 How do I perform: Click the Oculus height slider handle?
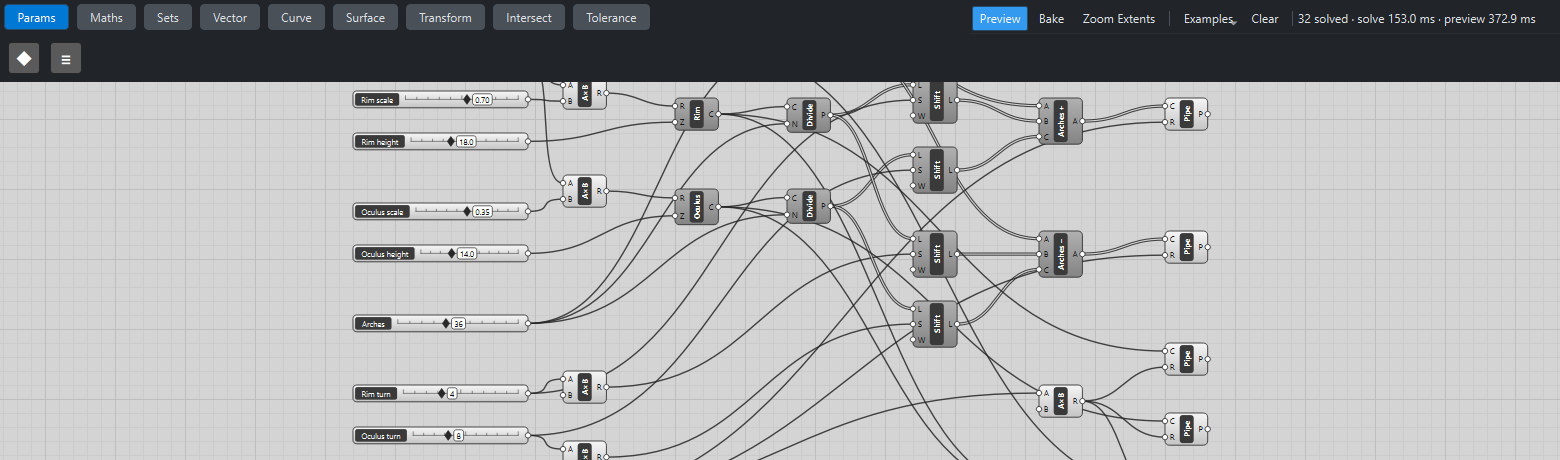451,254
